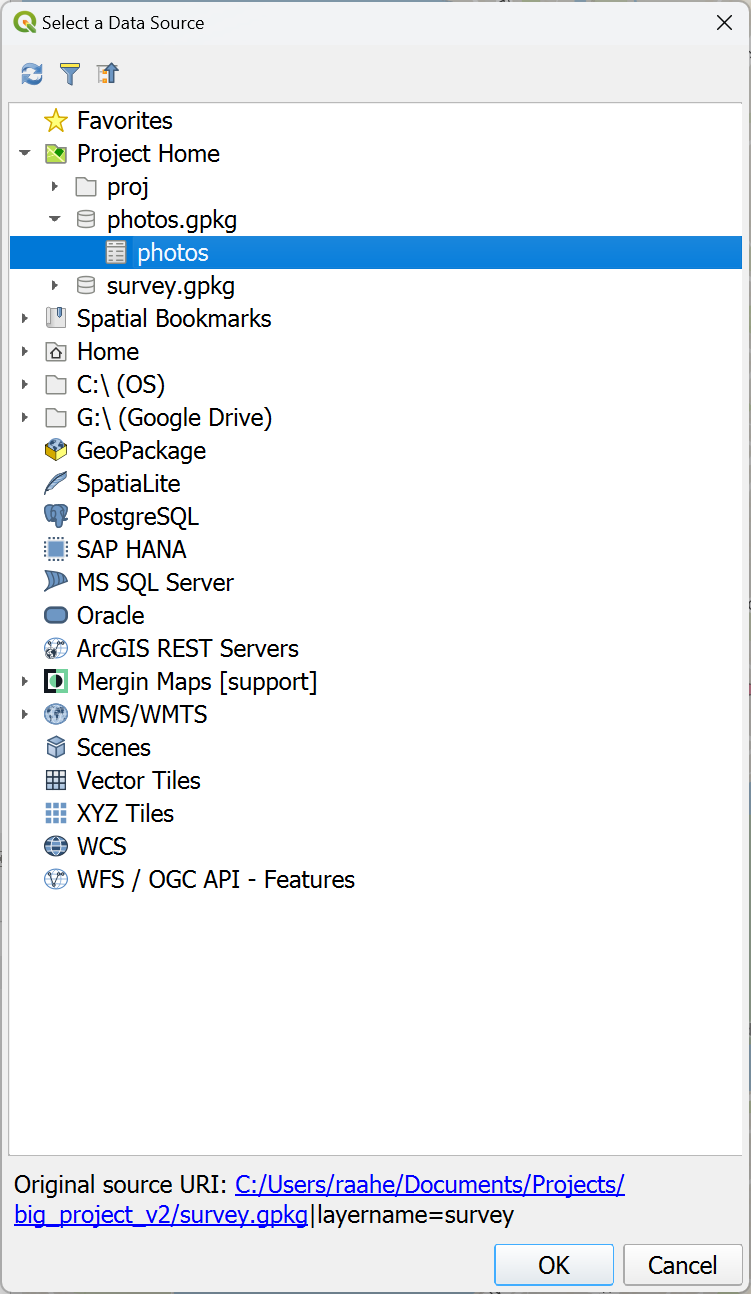Expand the survey.gpkg node
This screenshot has height=1294, width=751.
click(55, 286)
